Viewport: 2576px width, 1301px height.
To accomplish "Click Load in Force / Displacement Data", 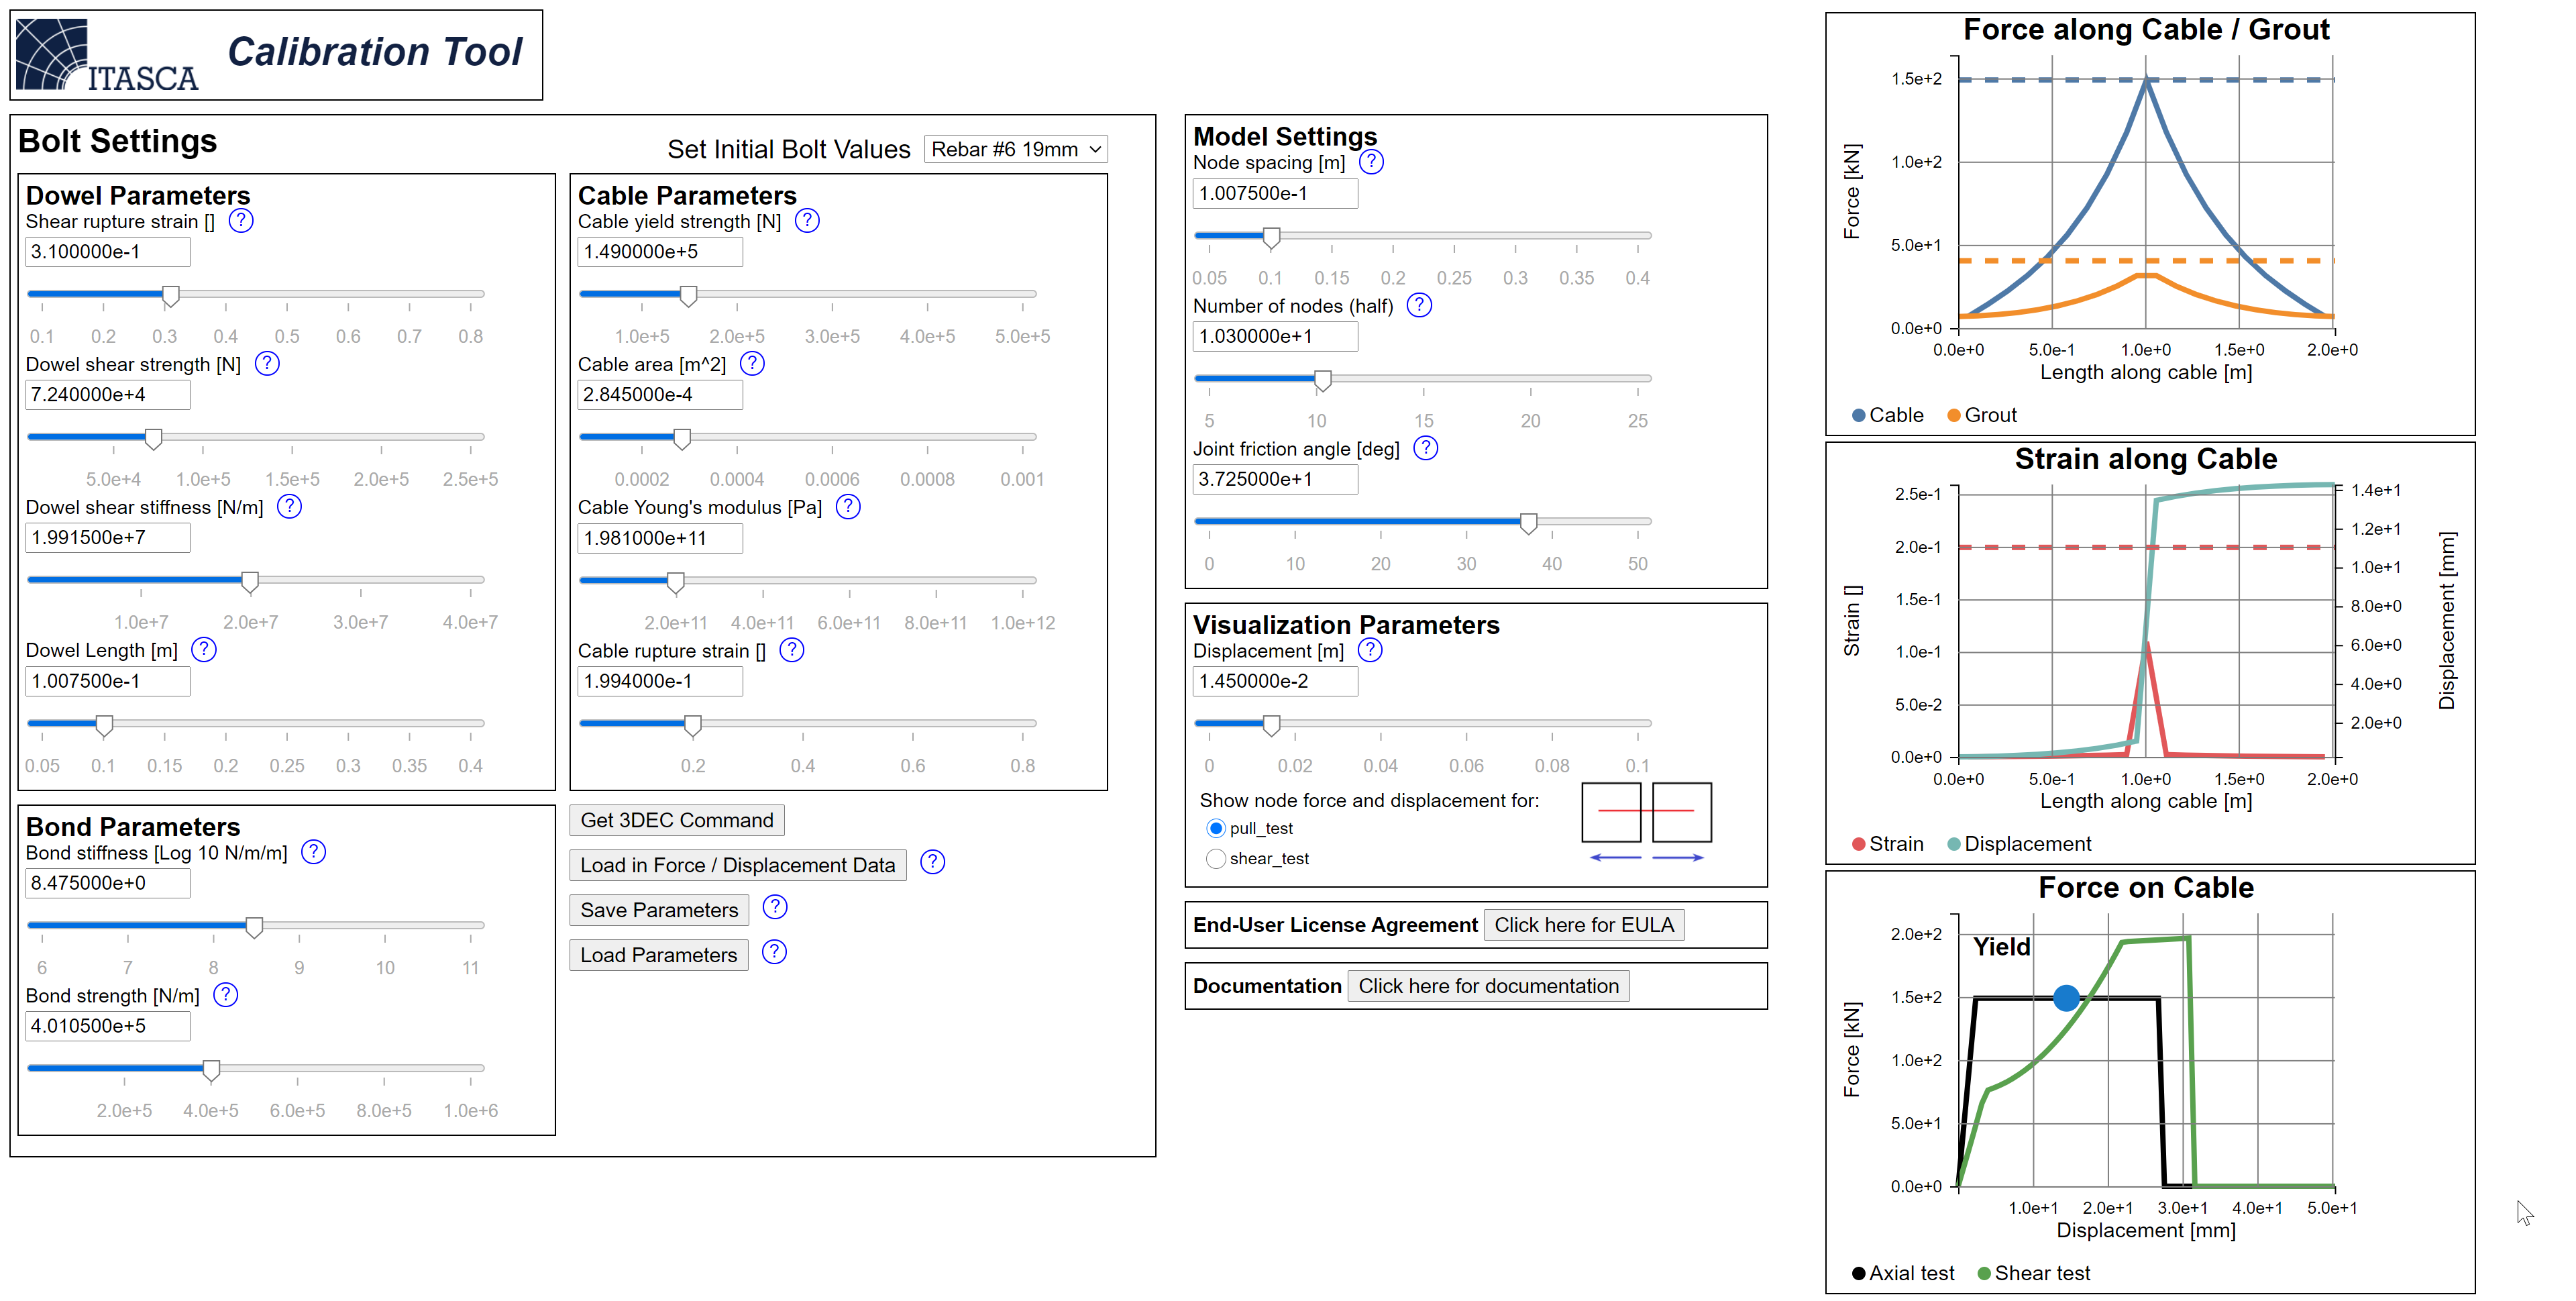I will pos(738,865).
